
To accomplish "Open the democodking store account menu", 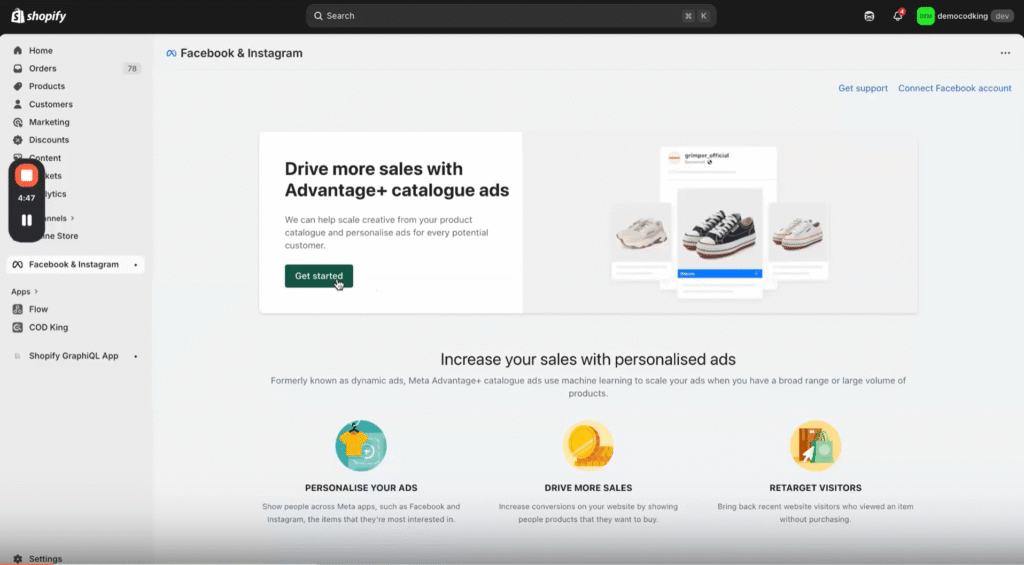I will [964, 16].
